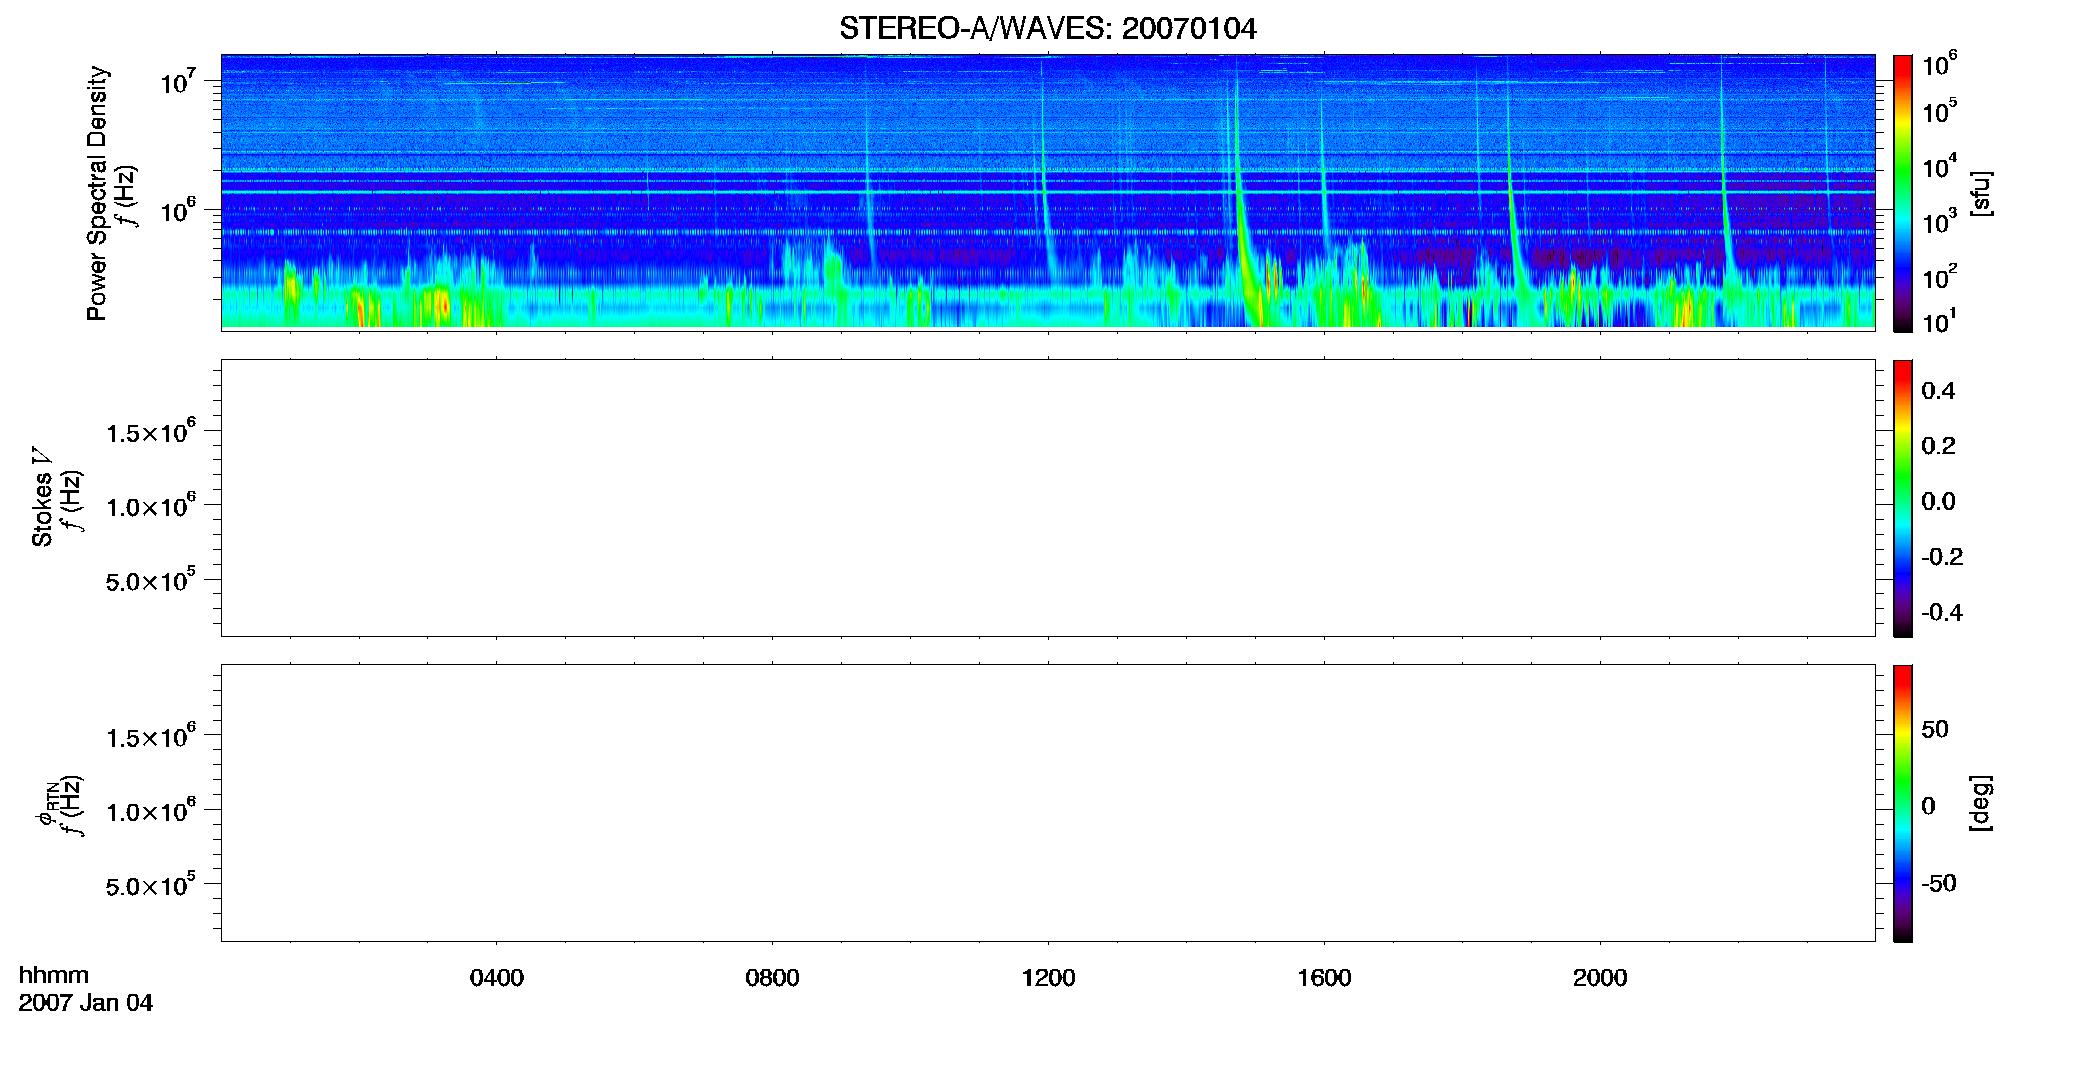Click the empty phi RTN plot panel

1048,803
